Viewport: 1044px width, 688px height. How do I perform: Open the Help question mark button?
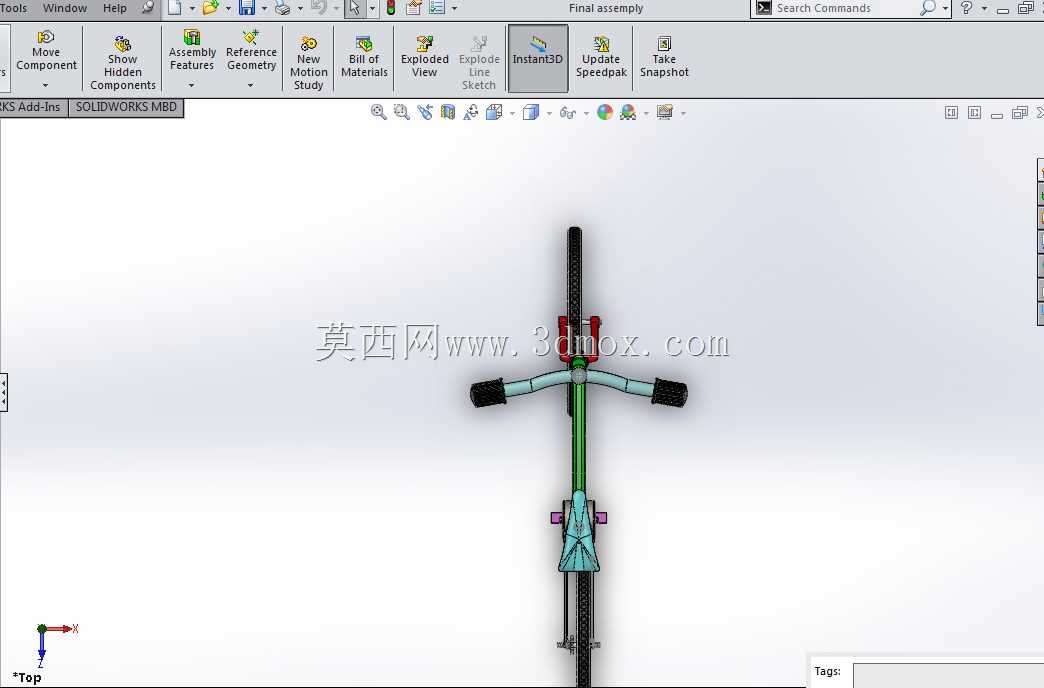tap(966, 8)
